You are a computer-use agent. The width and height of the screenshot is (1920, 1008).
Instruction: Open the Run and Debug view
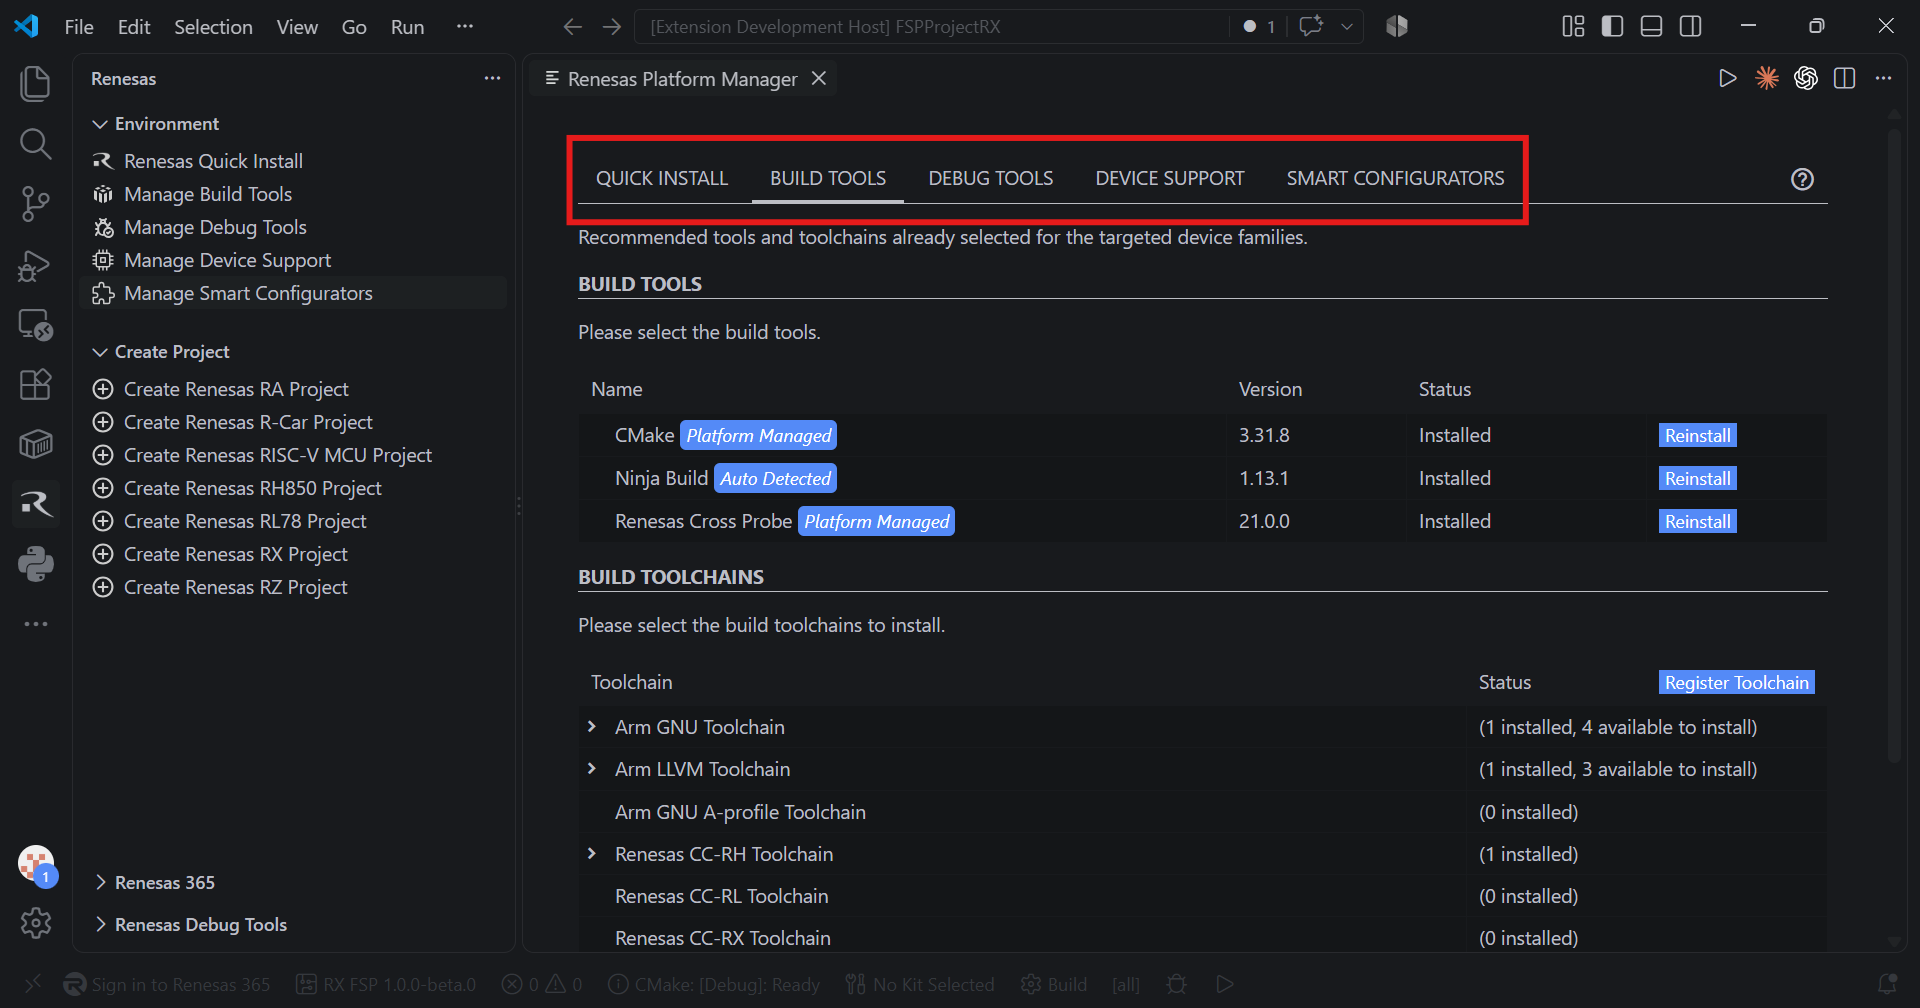35,265
